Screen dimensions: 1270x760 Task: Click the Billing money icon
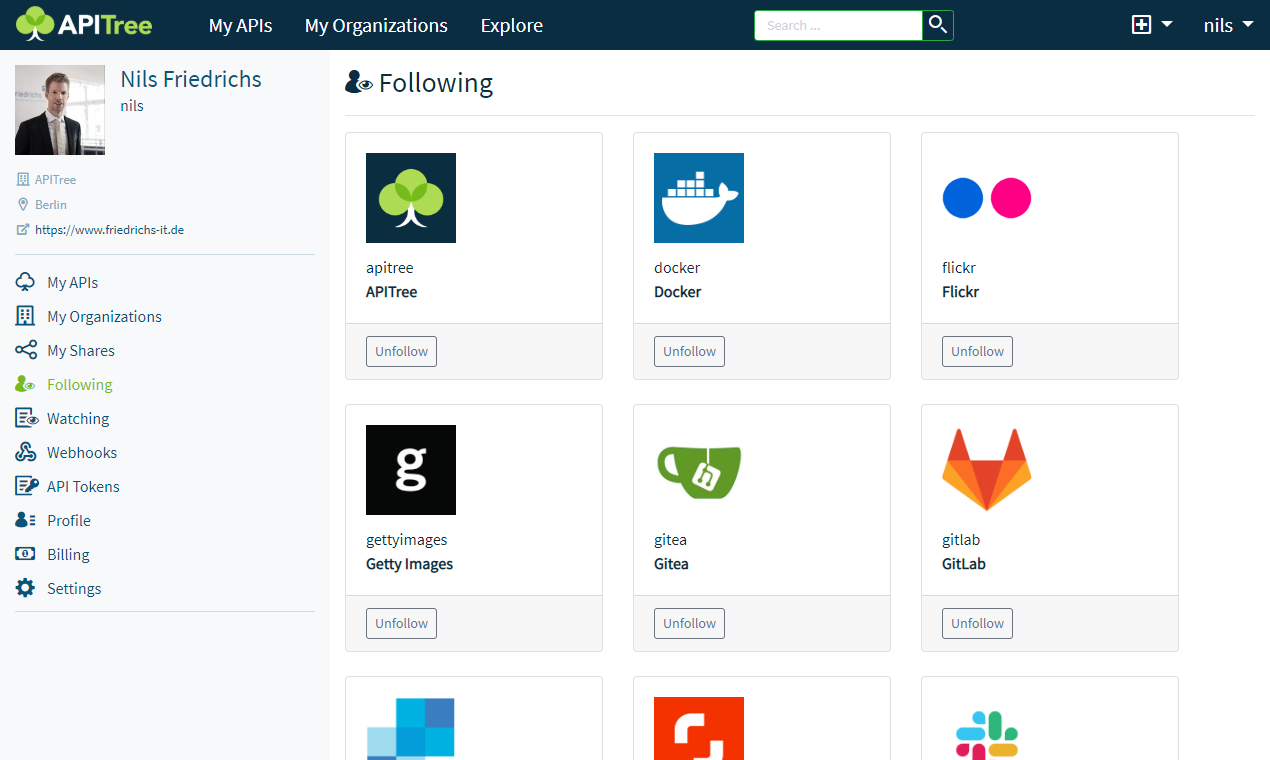coord(26,554)
